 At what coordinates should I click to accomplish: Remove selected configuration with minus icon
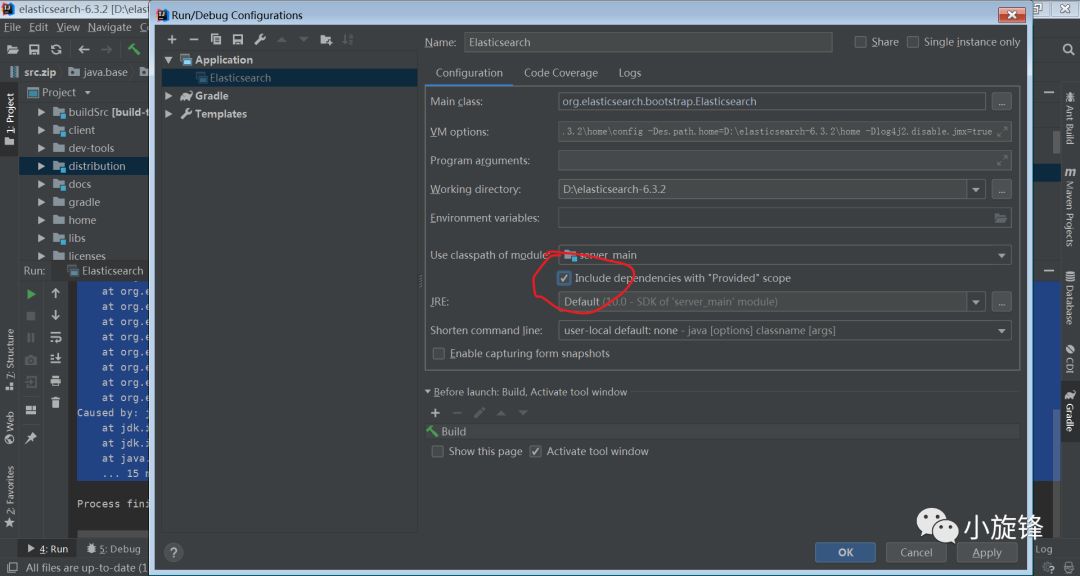194,40
